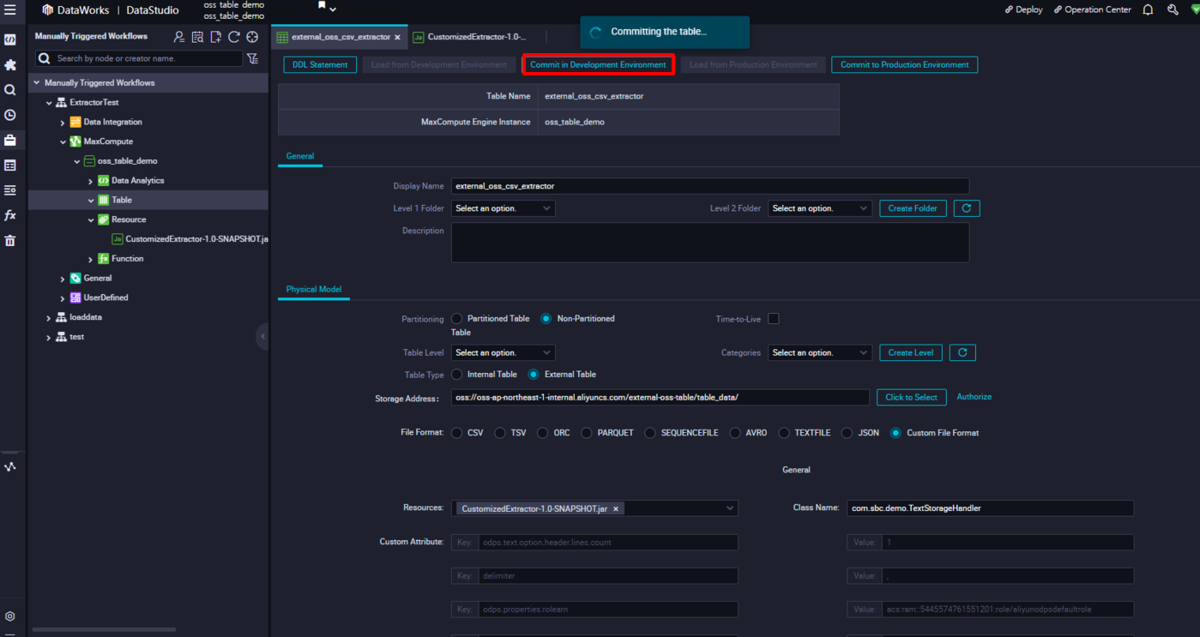
Task: Click the Click to Select button
Action: click(x=912, y=397)
